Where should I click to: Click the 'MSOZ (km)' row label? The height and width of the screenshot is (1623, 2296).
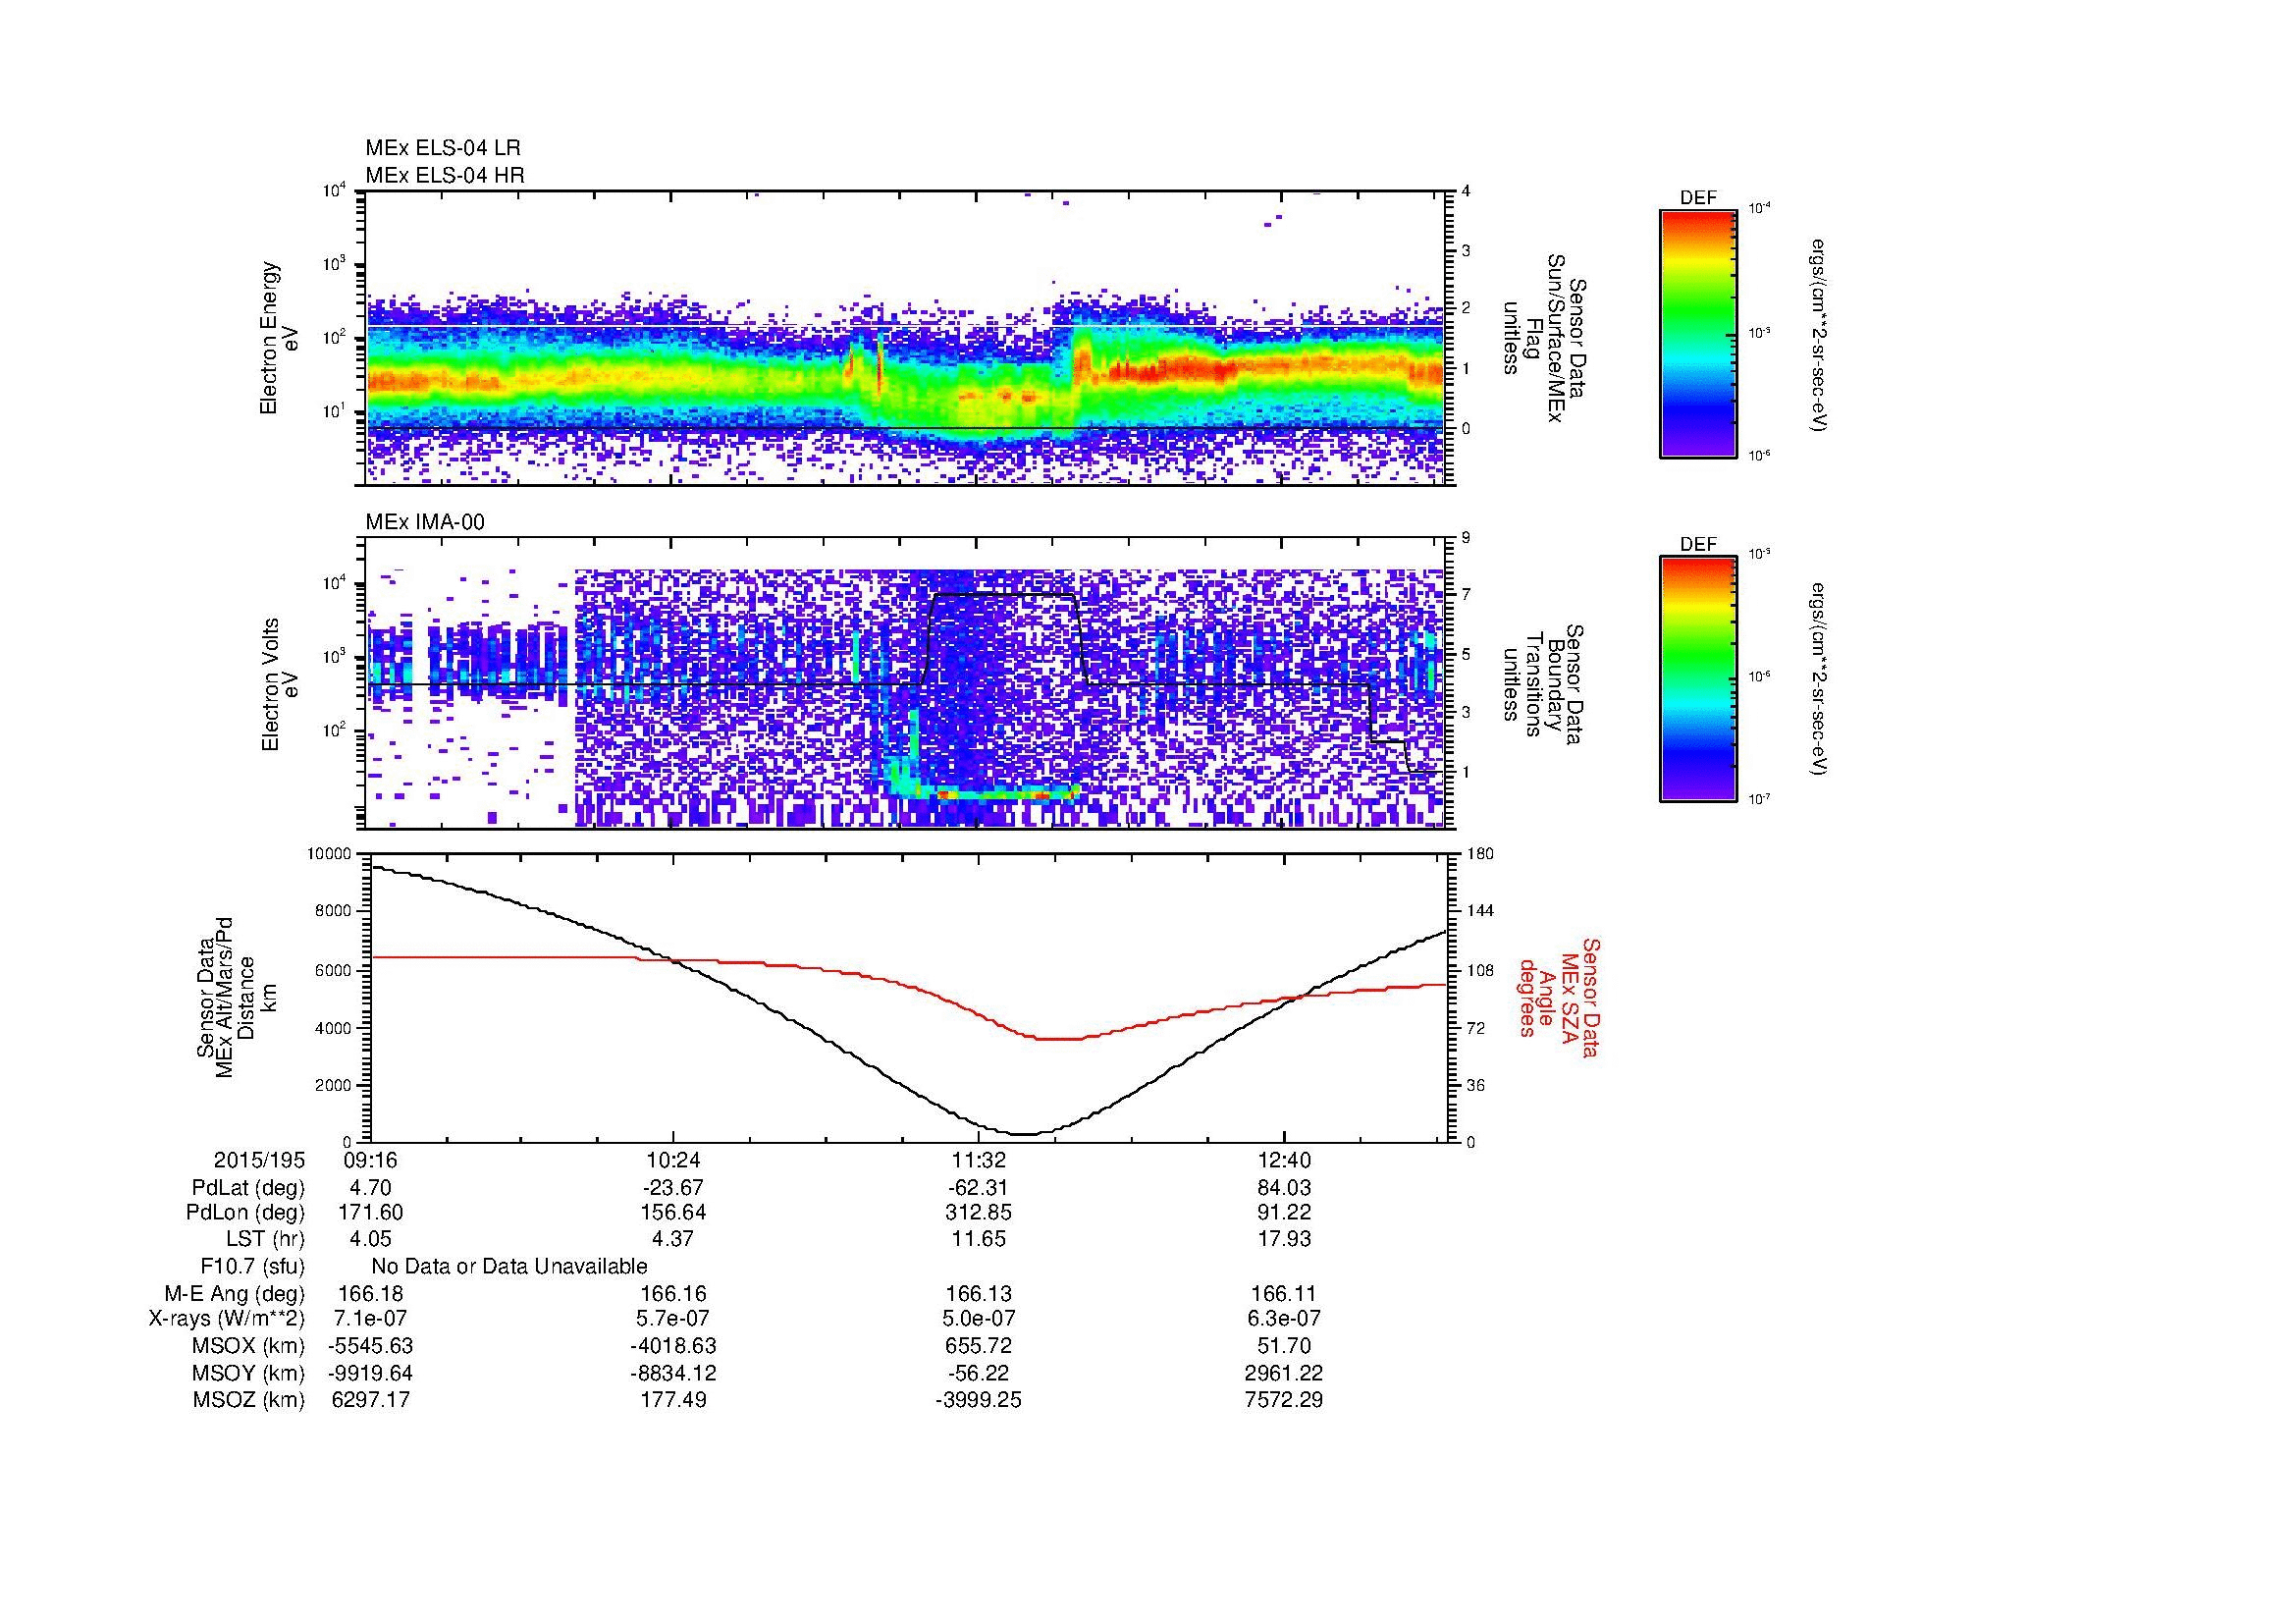click(x=249, y=1400)
